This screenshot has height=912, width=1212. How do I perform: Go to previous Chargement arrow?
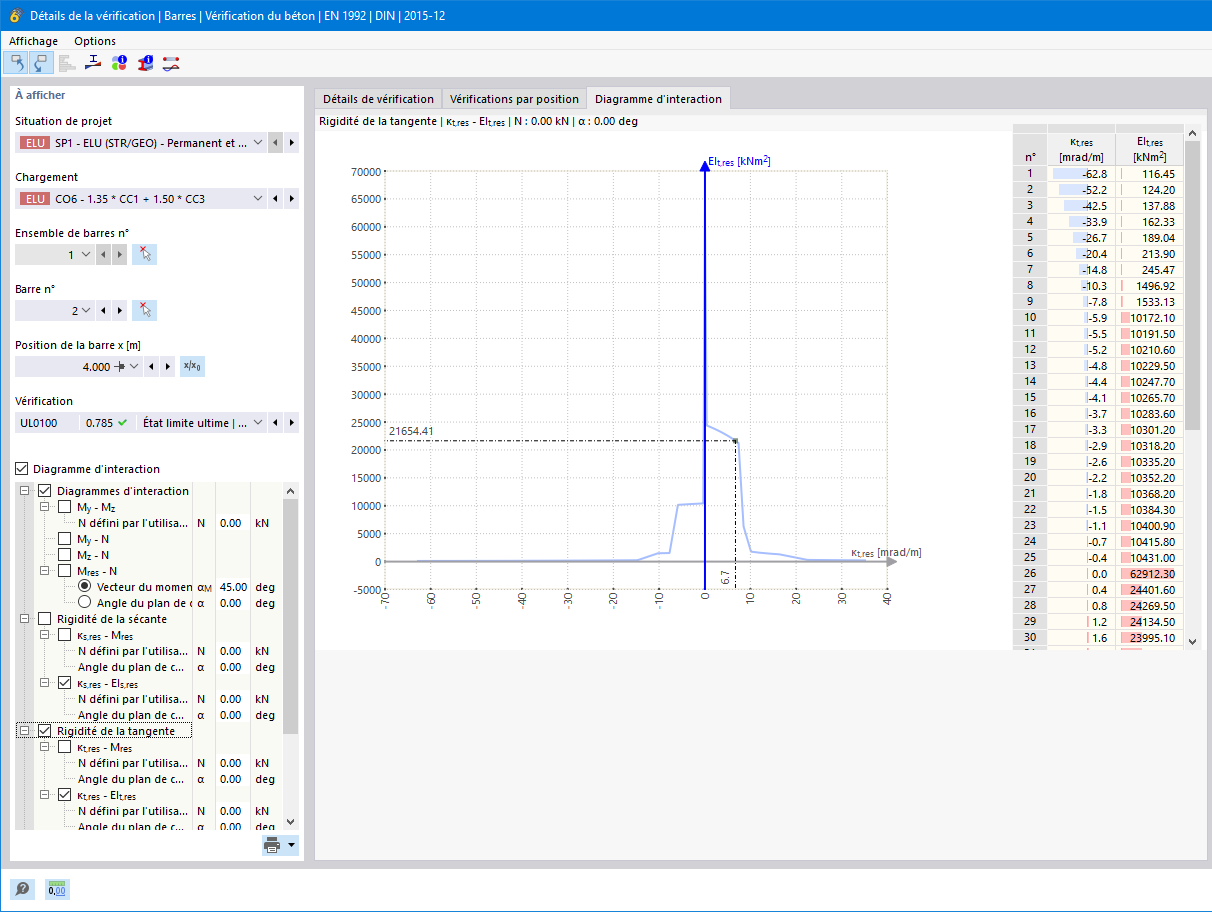276,199
